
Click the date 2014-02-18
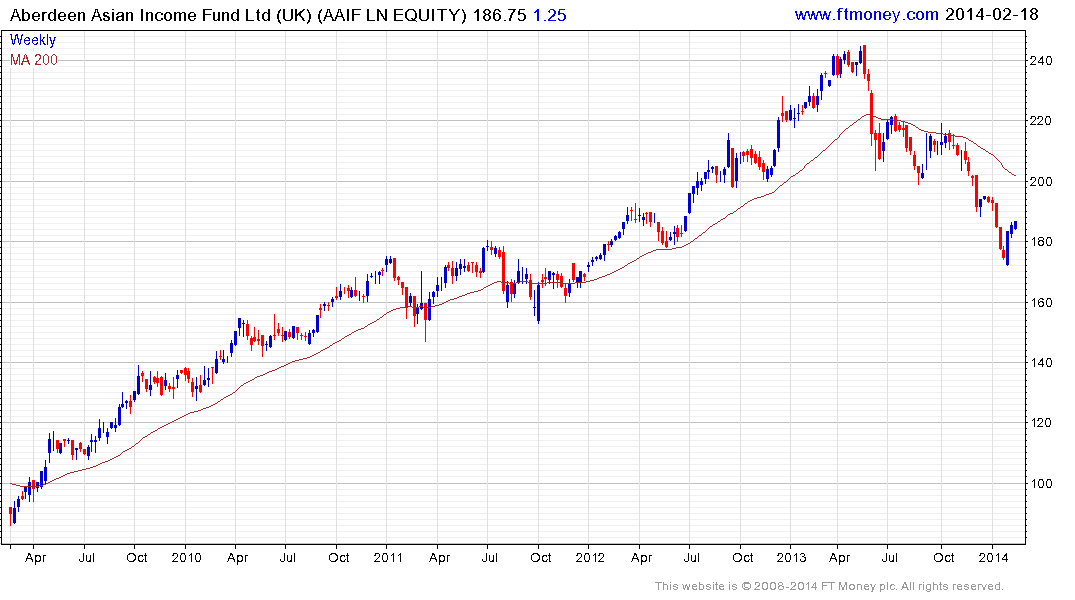pos(991,15)
